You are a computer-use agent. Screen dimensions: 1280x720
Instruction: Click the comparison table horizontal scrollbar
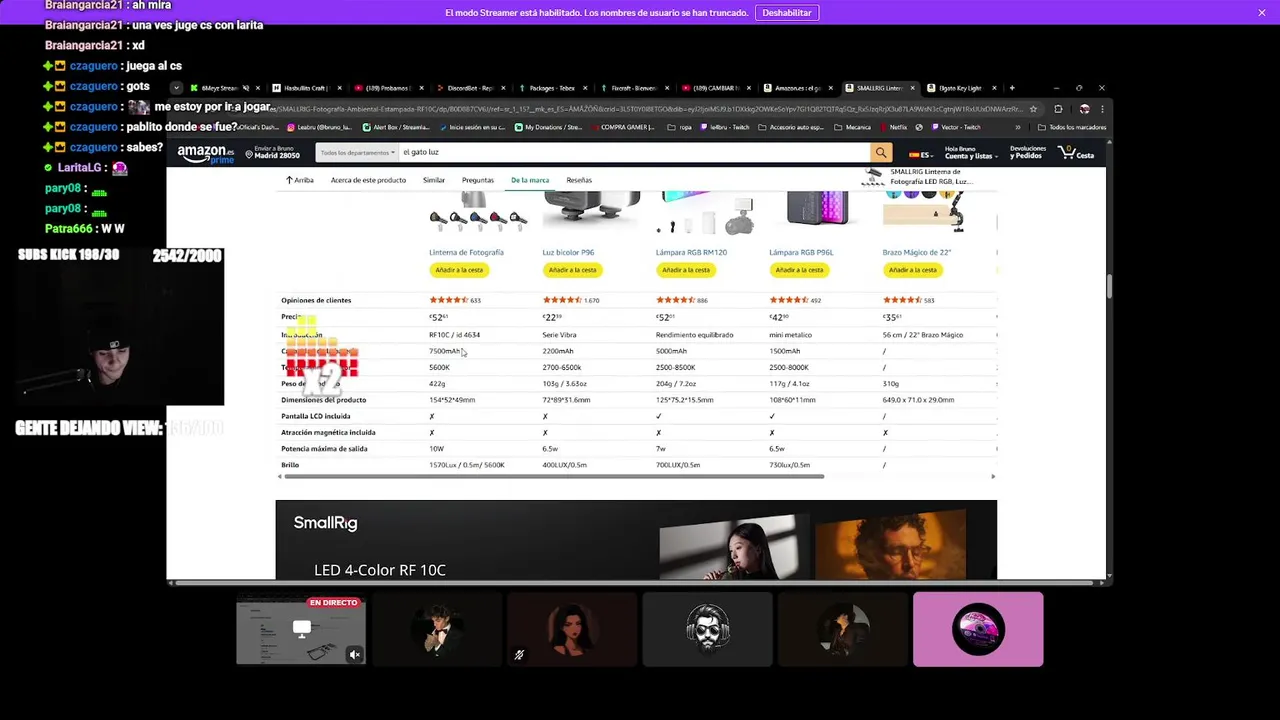(x=554, y=476)
